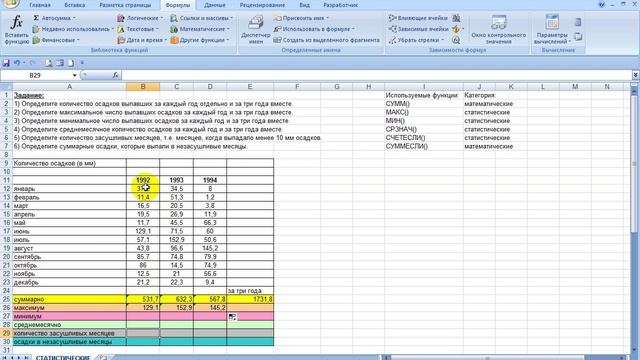Click the Undo icon

[x=17, y=63]
